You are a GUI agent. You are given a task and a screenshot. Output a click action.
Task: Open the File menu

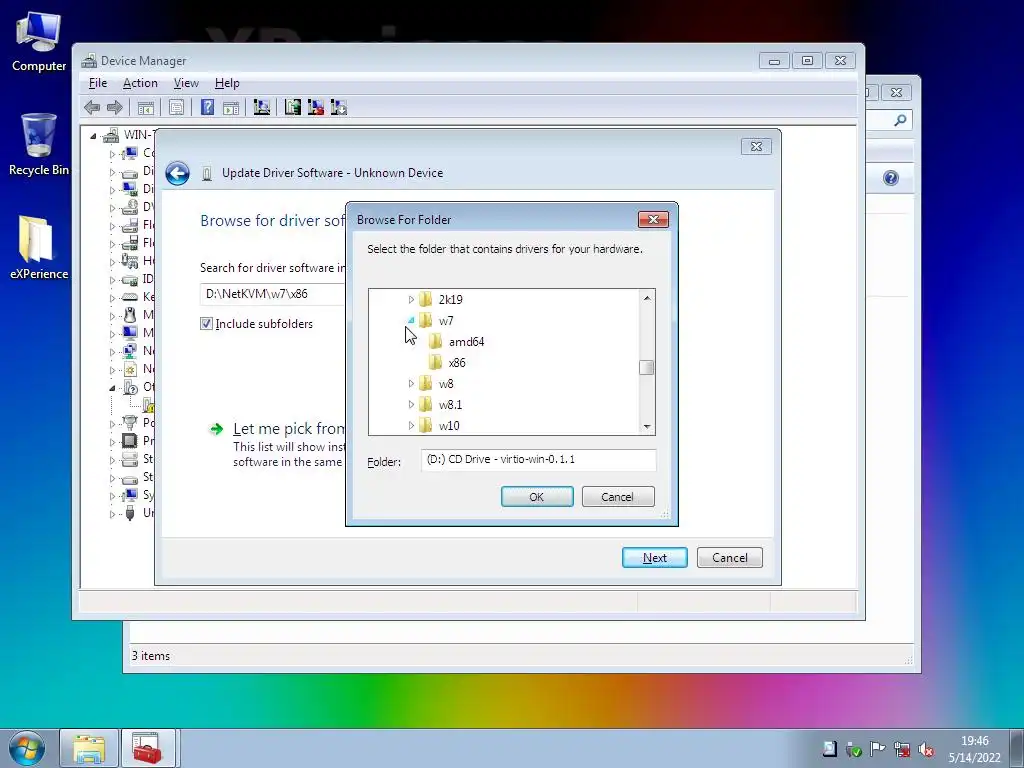[x=98, y=83]
